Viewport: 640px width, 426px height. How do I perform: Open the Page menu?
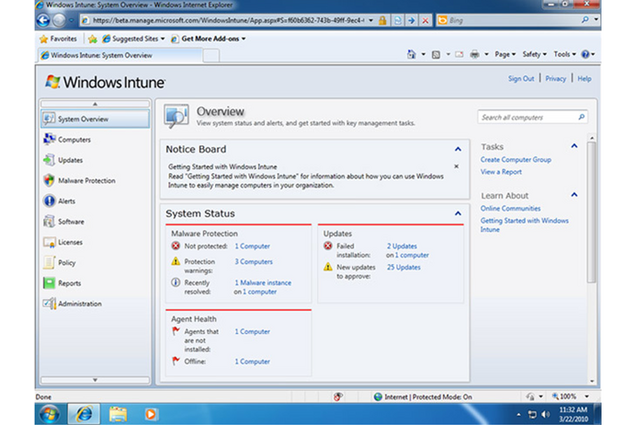(505, 54)
